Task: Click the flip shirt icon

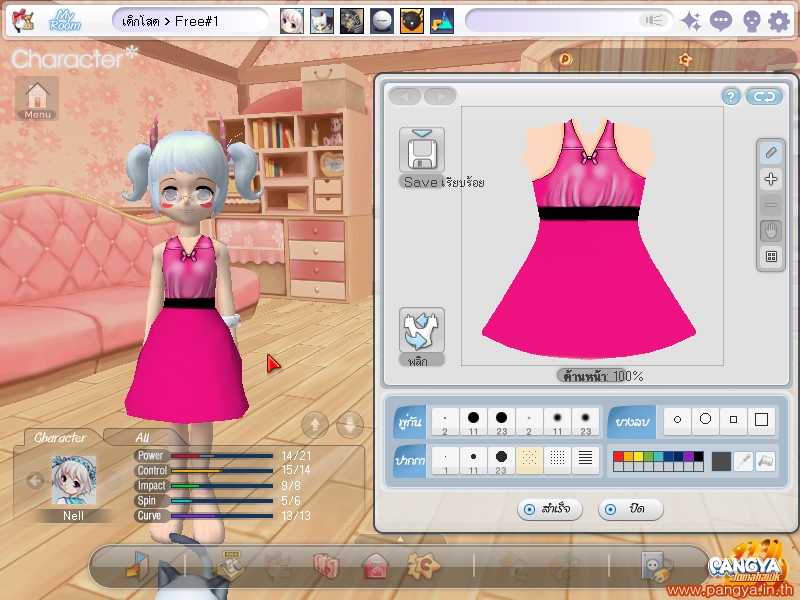Action: [421, 330]
